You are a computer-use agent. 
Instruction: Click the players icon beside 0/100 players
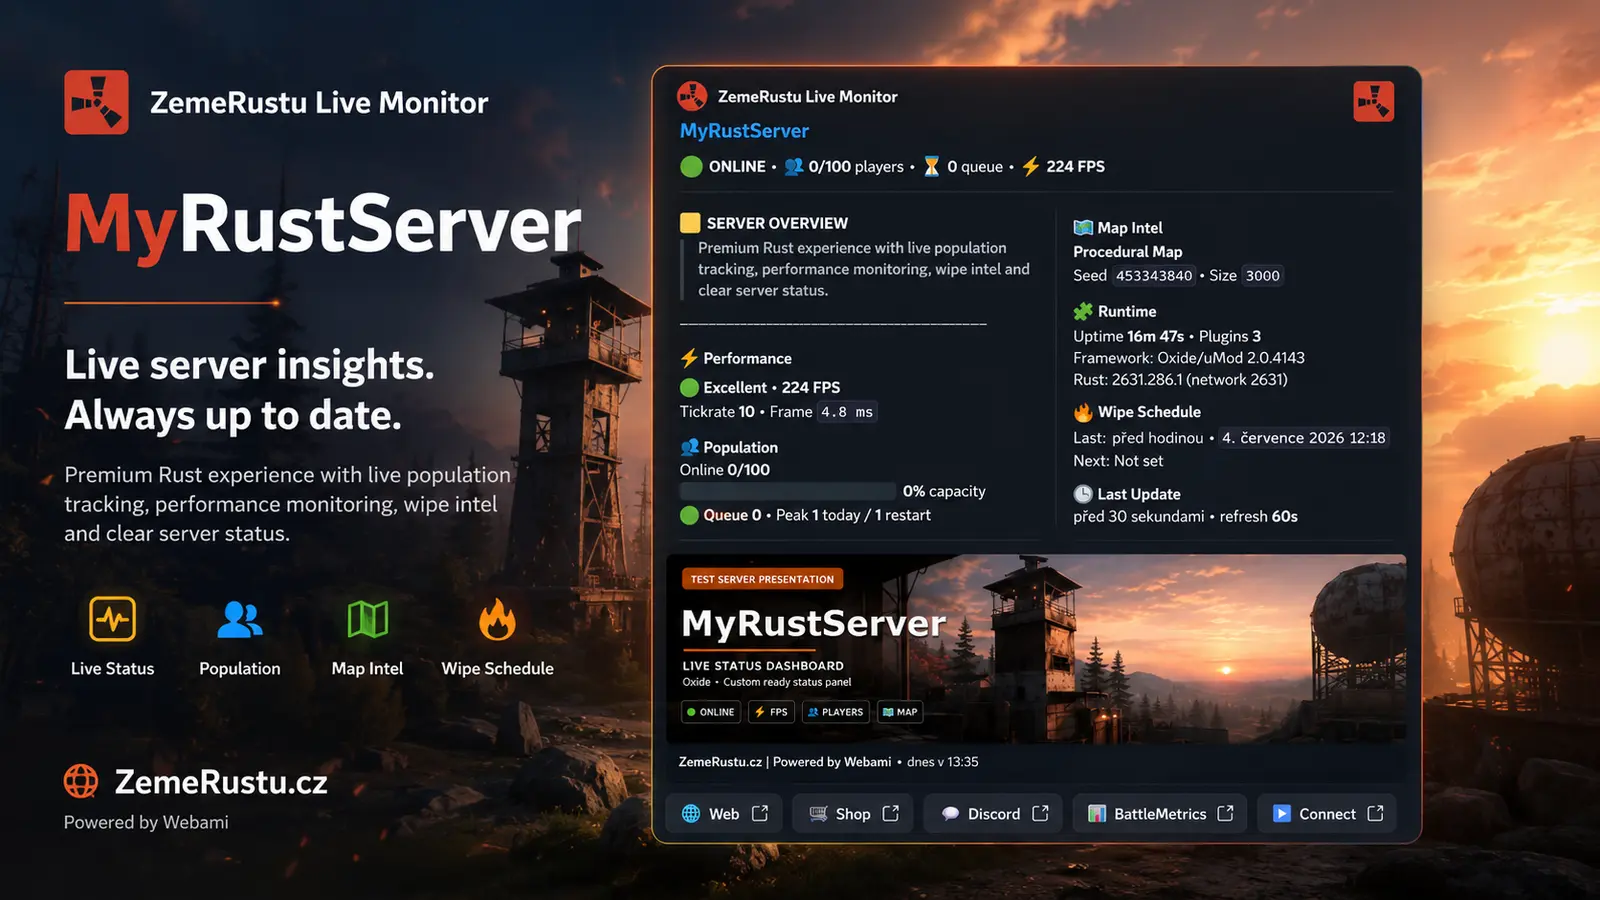pos(794,166)
